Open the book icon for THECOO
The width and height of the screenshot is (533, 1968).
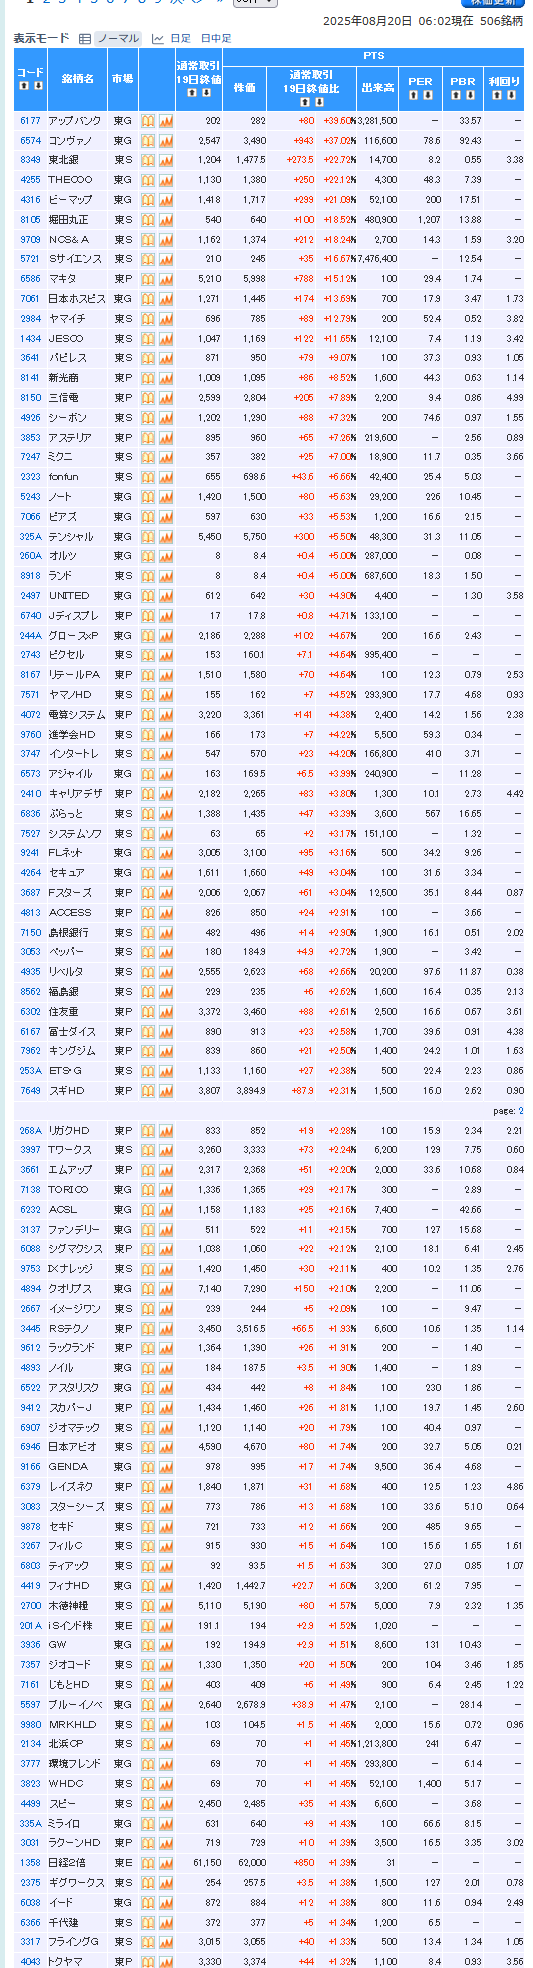point(147,180)
